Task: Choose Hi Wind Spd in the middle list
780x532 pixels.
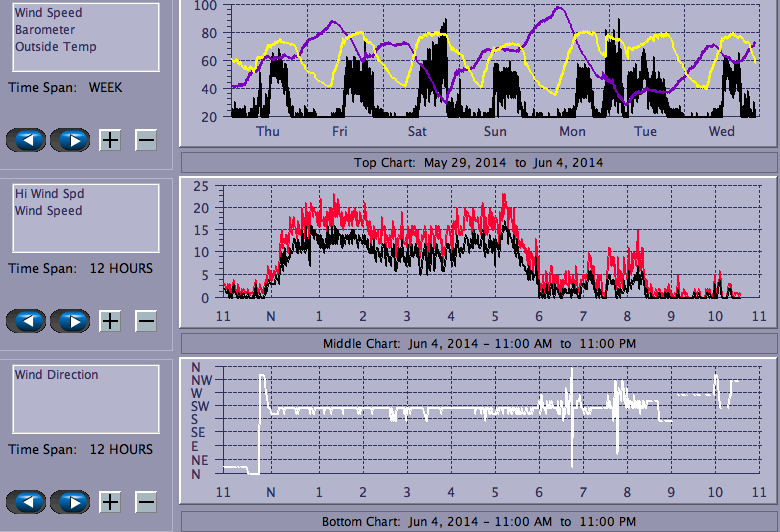Action: click(x=42, y=194)
